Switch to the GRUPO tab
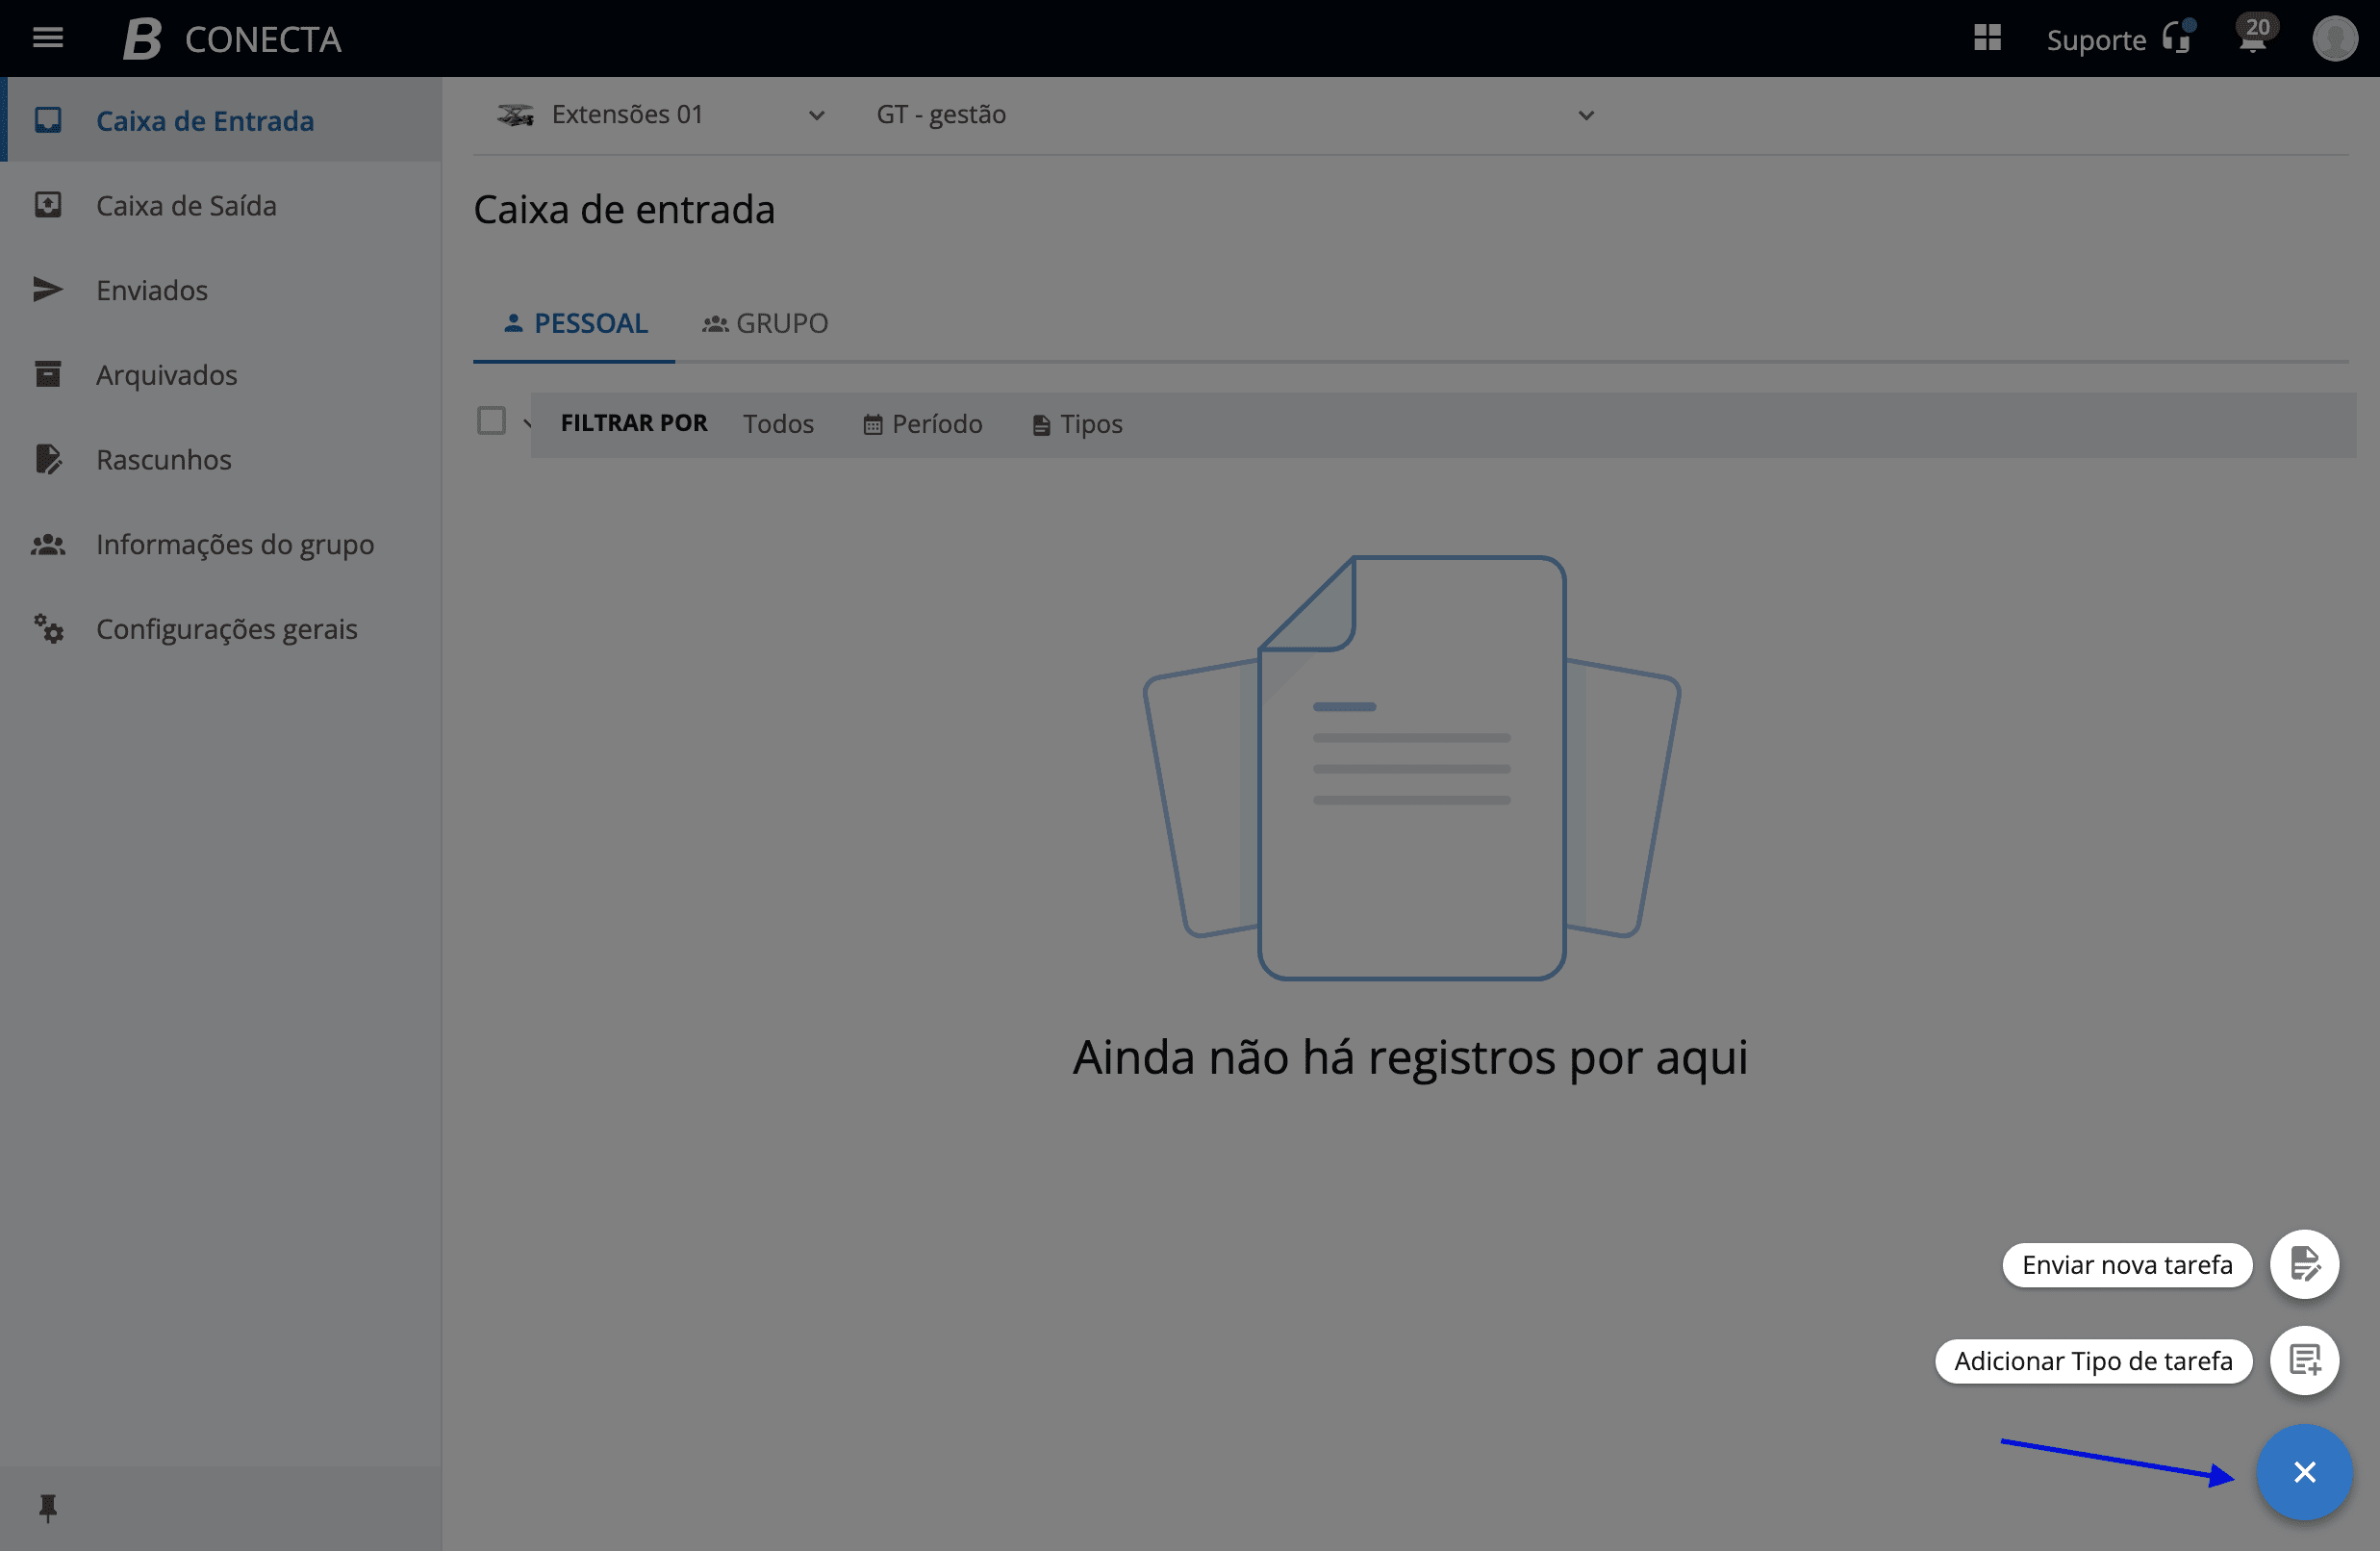Image resolution: width=2380 pixels, height=1551 pixels. click(x=765, y=323)
